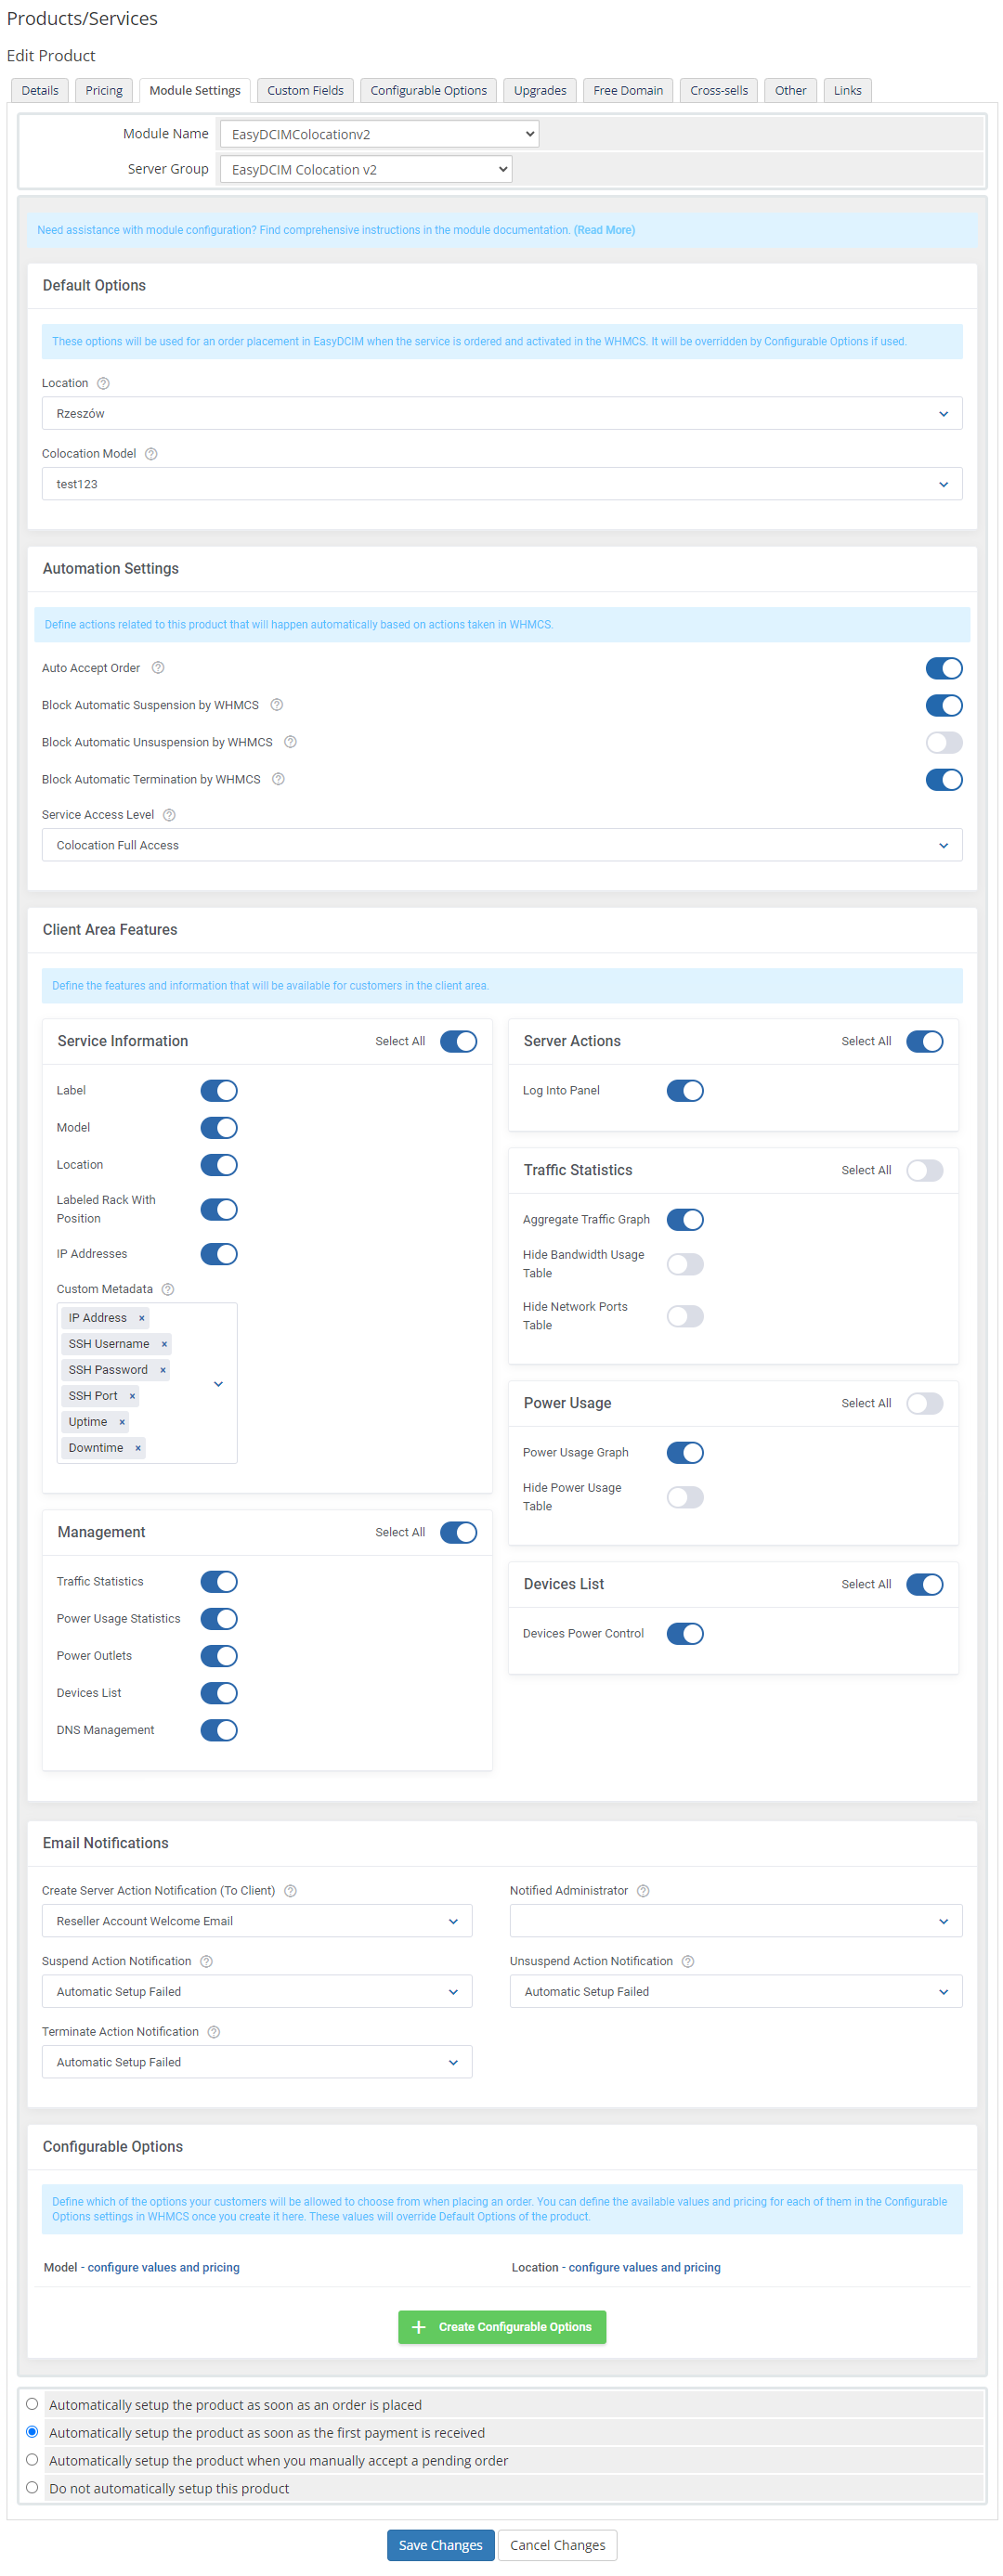Open Configurable Options tab
Image resolution: width=1003 pixels, height=2576 pixels.
coord(428,90)
